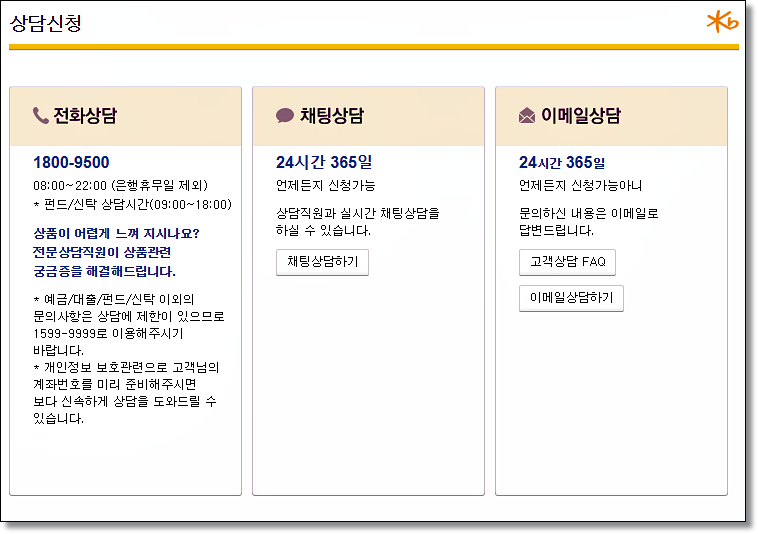Click 언제든지 신청가능 in the chat card

click(325, 186)
